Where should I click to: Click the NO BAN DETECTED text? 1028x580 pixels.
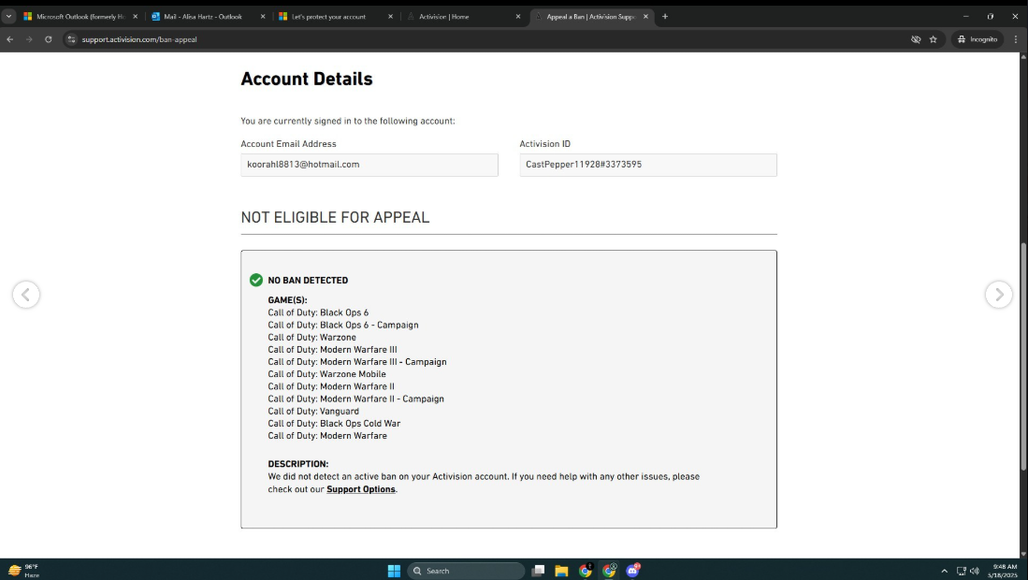pyautogui.click(x=308, y=280)
